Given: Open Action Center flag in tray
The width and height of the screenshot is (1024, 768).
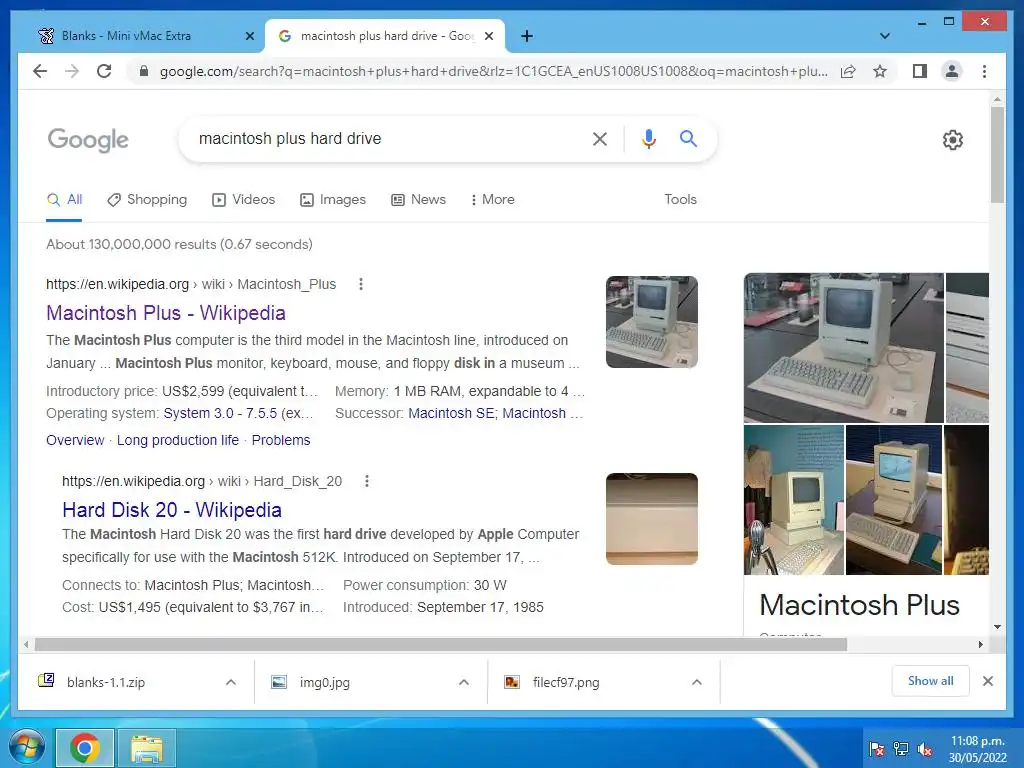Looking at the screenshot, I should coord(877,748).
